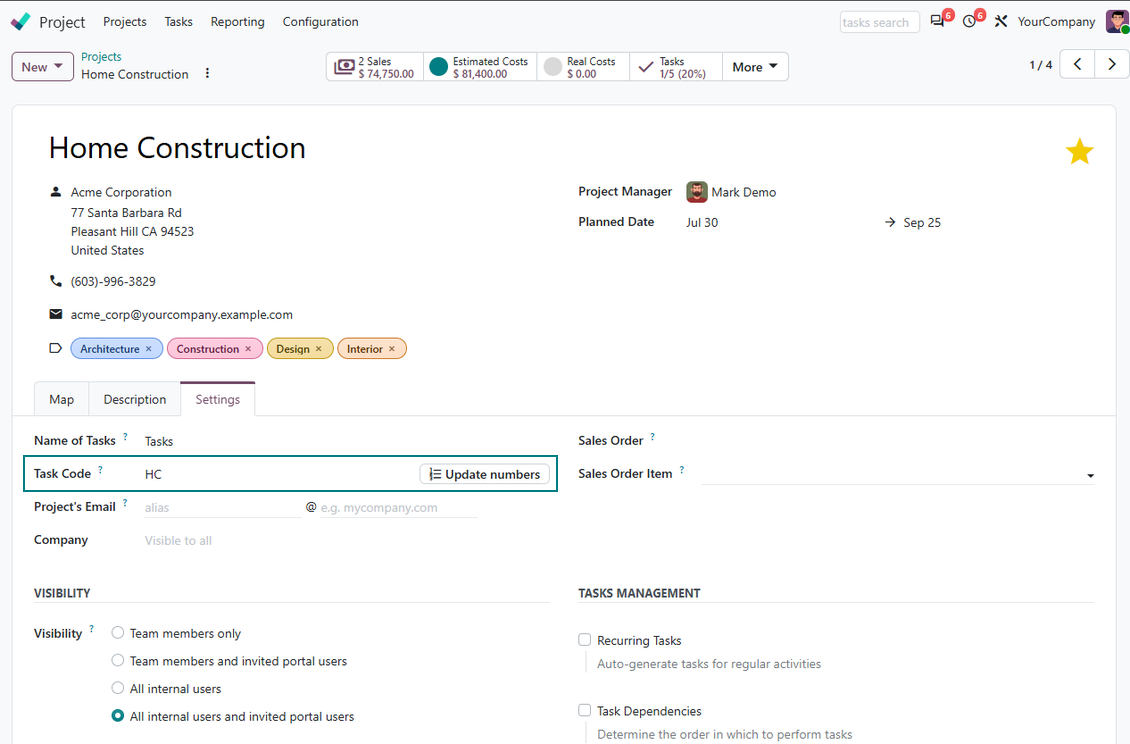Click the customer person icon
1130x744 pixels.
55,192
